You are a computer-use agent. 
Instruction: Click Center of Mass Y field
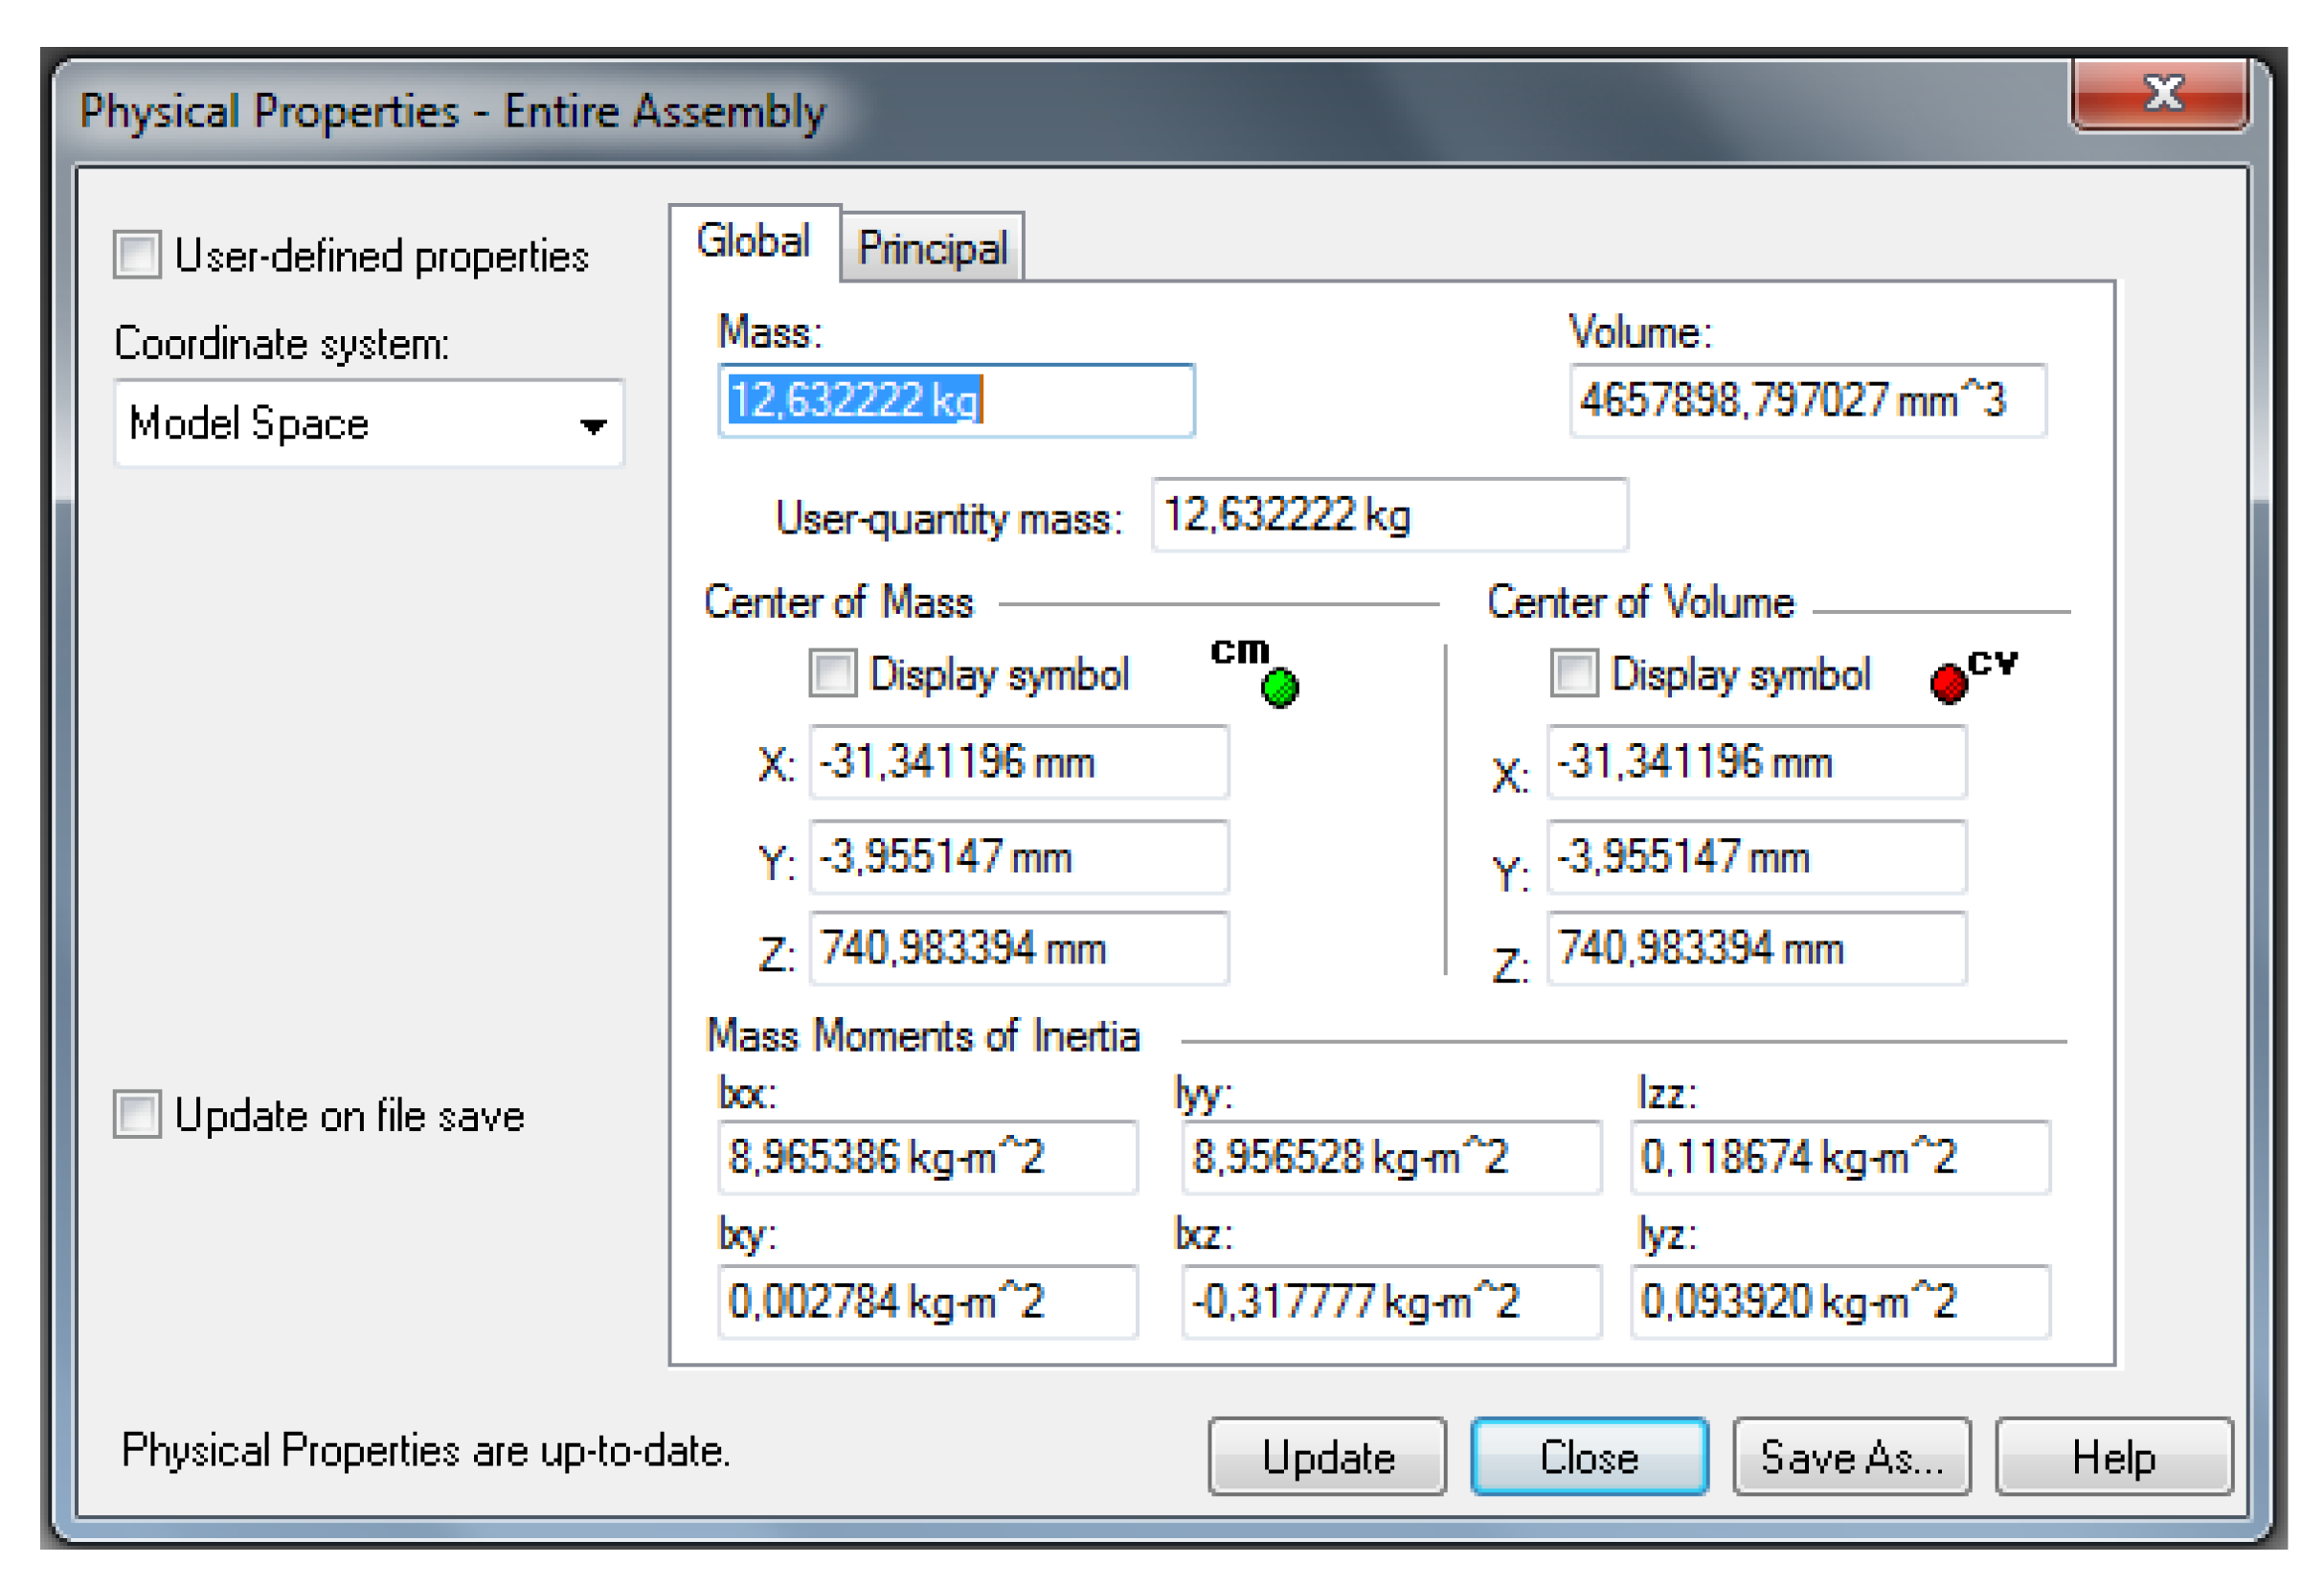[1019, 857]
